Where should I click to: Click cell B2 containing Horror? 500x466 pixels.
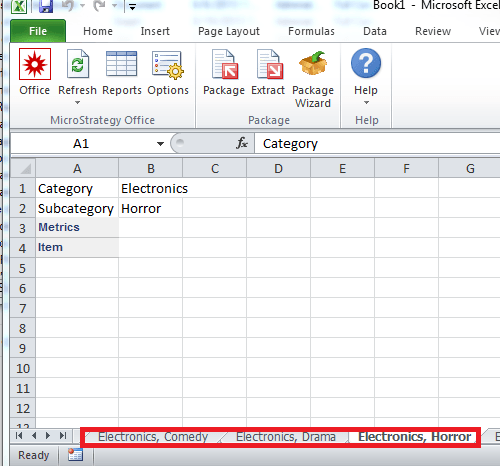pyautogui.click(x=150, y=208)
